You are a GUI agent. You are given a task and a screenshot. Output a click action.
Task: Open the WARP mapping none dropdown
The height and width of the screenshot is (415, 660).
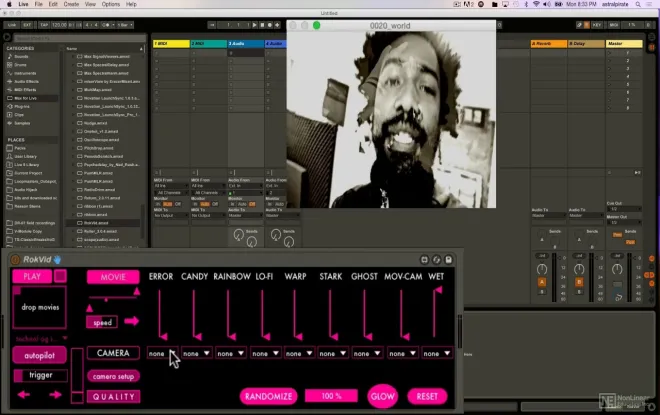(x=300, y=354)
